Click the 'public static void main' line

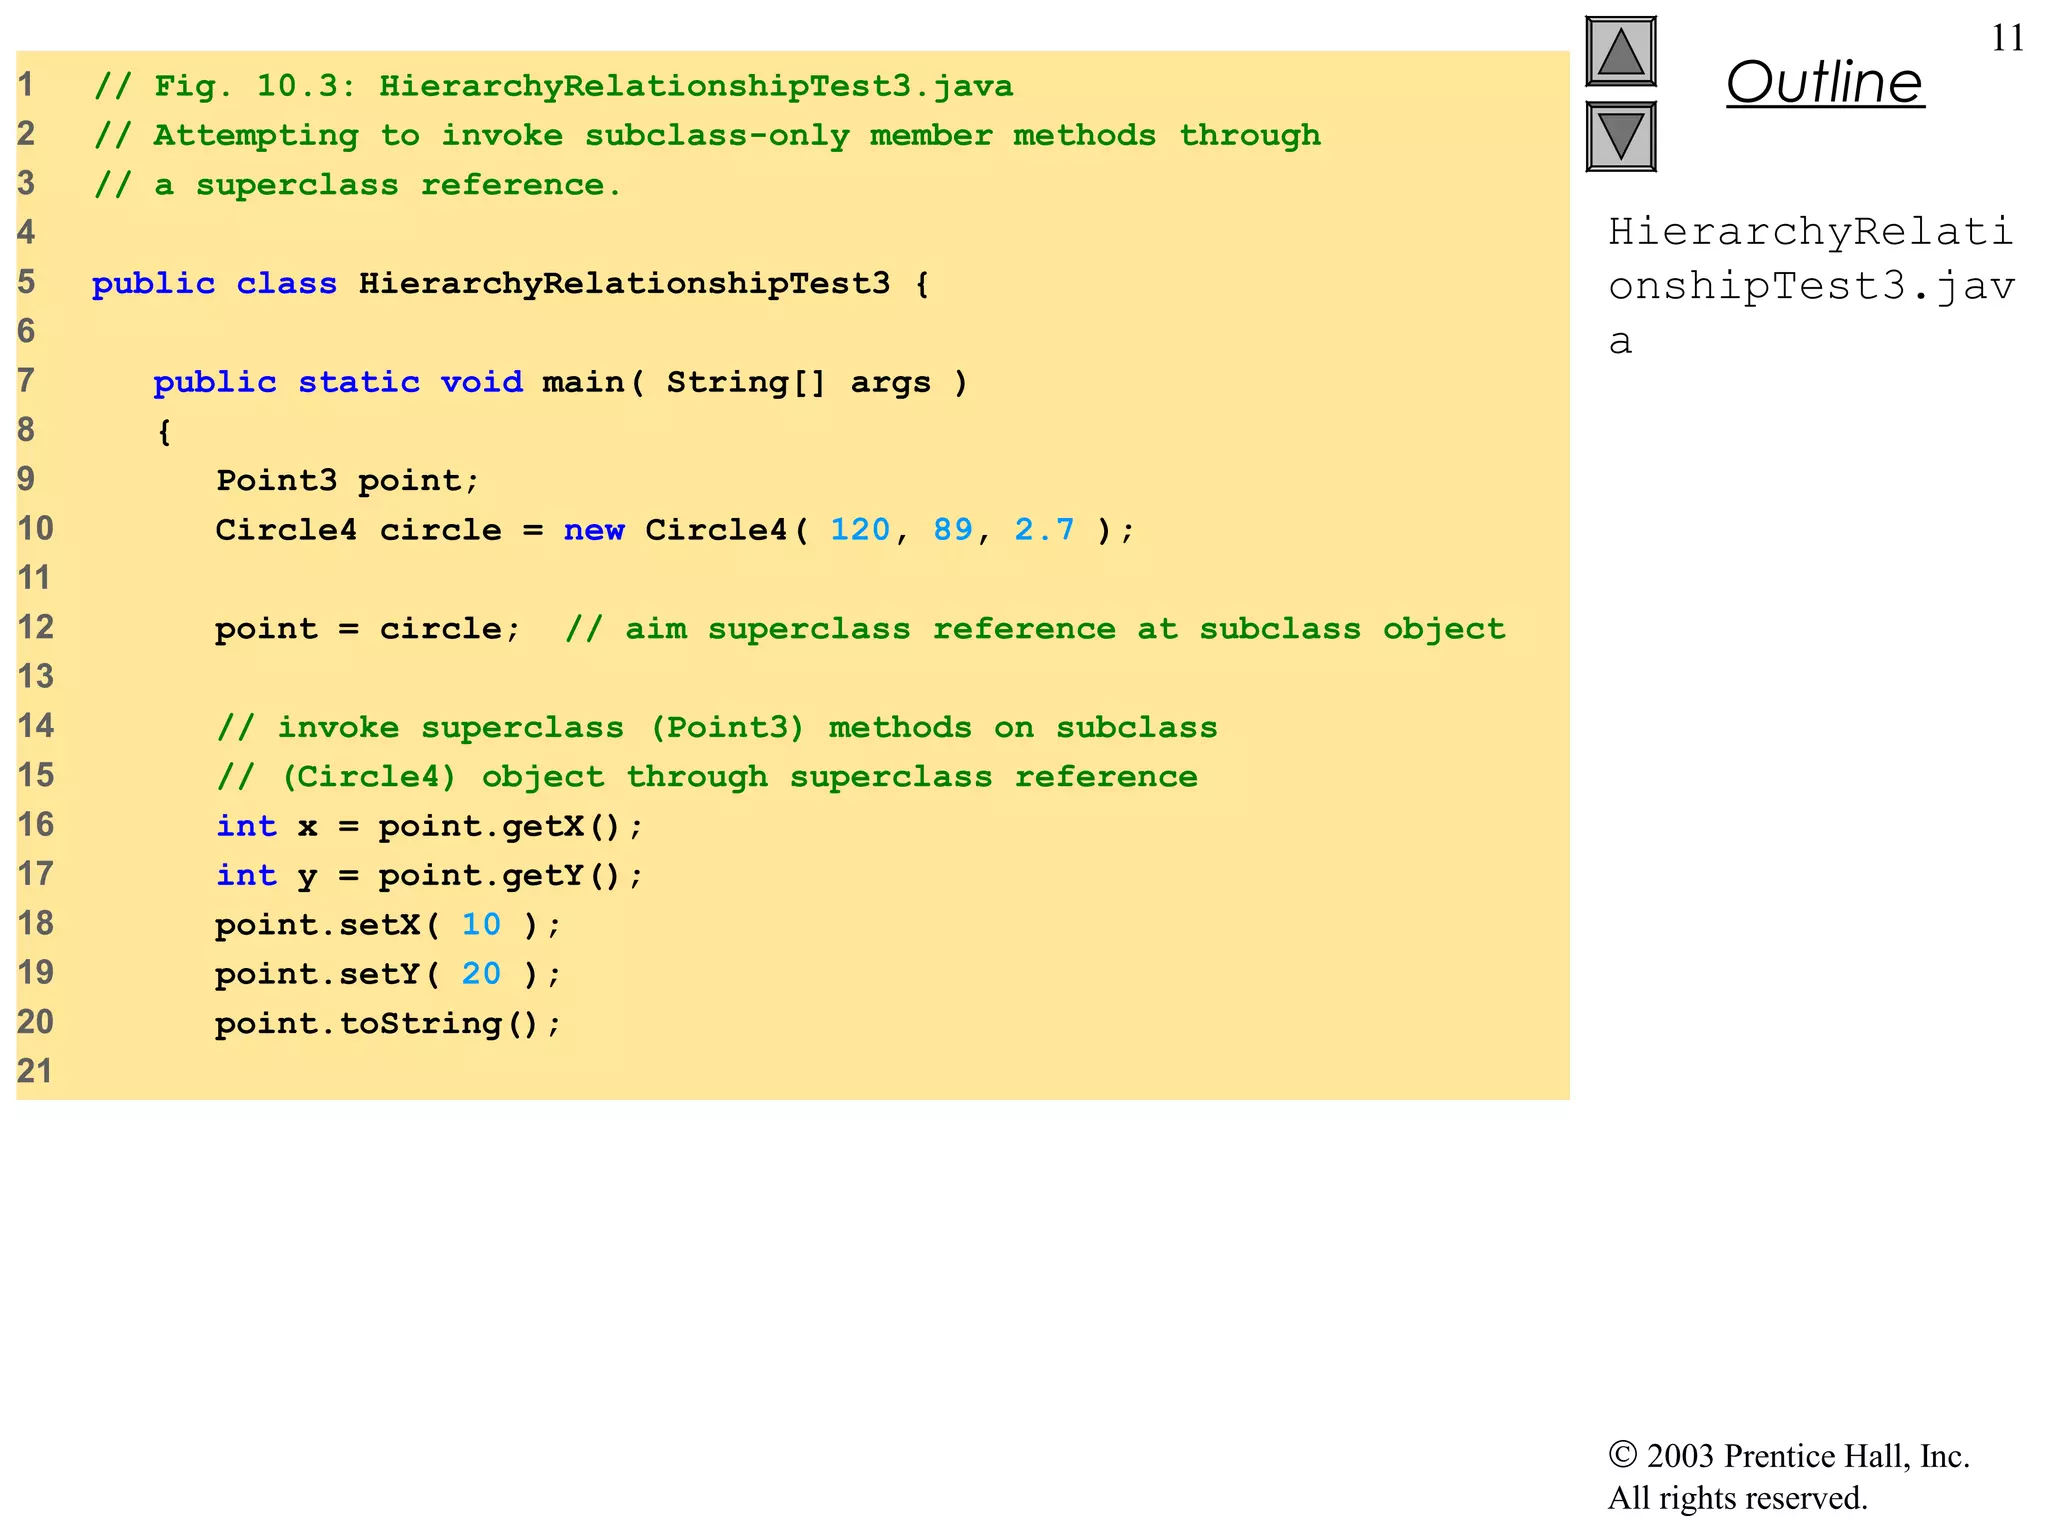click(x=560, y=382)
